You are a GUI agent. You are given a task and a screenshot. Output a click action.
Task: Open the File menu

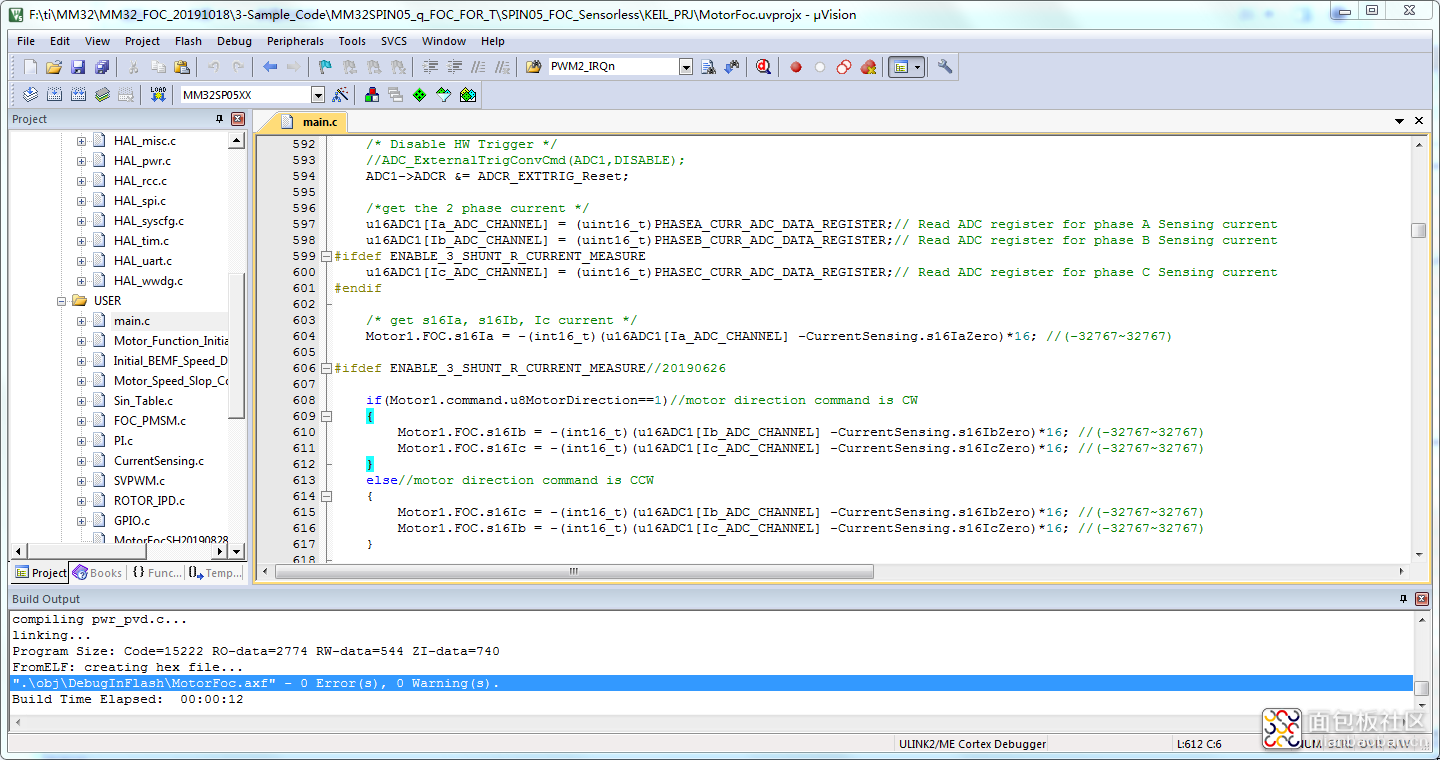[x=26, y=41]
